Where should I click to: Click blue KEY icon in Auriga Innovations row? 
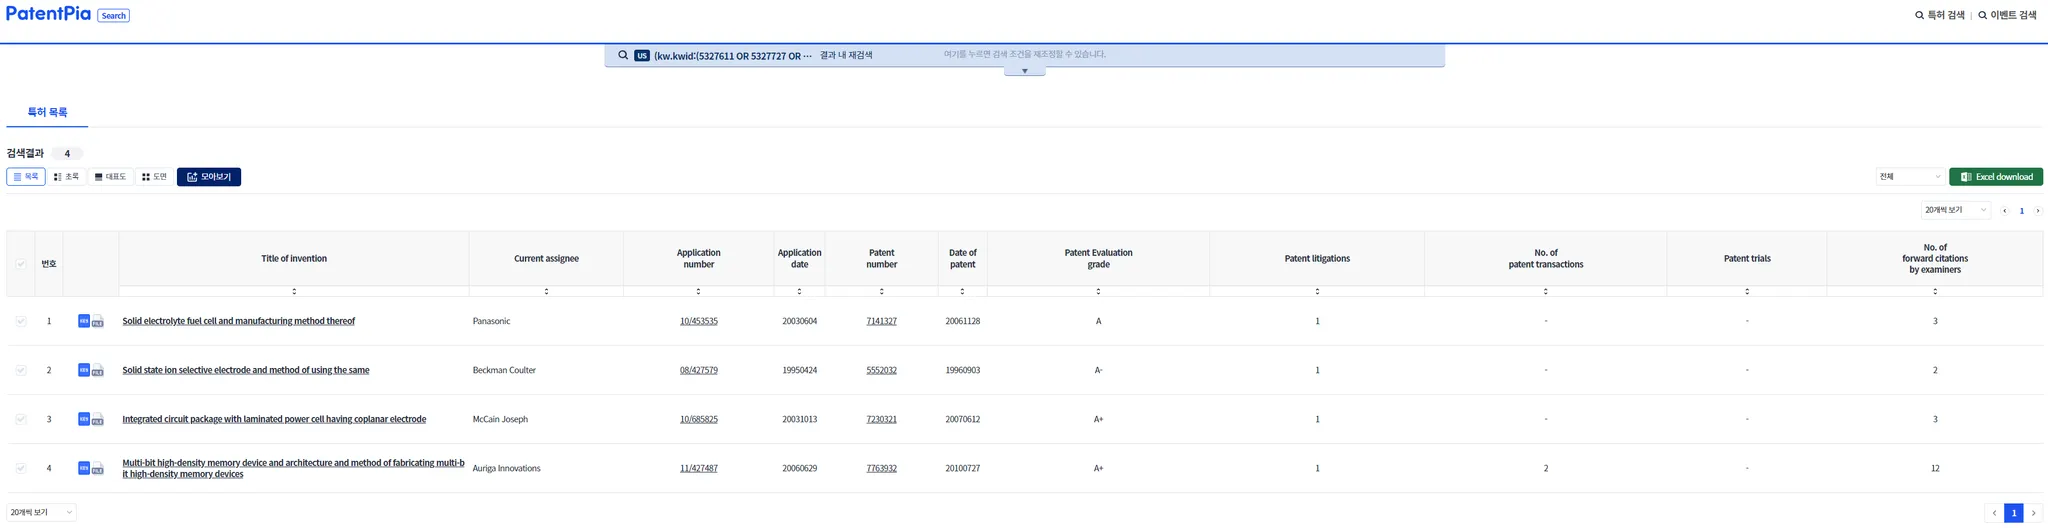tap(84, 468)
